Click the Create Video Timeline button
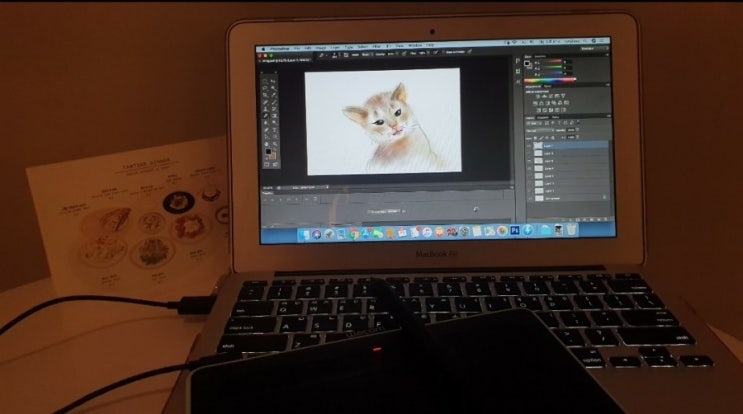743x414 pixels. [x=384, y=211]
